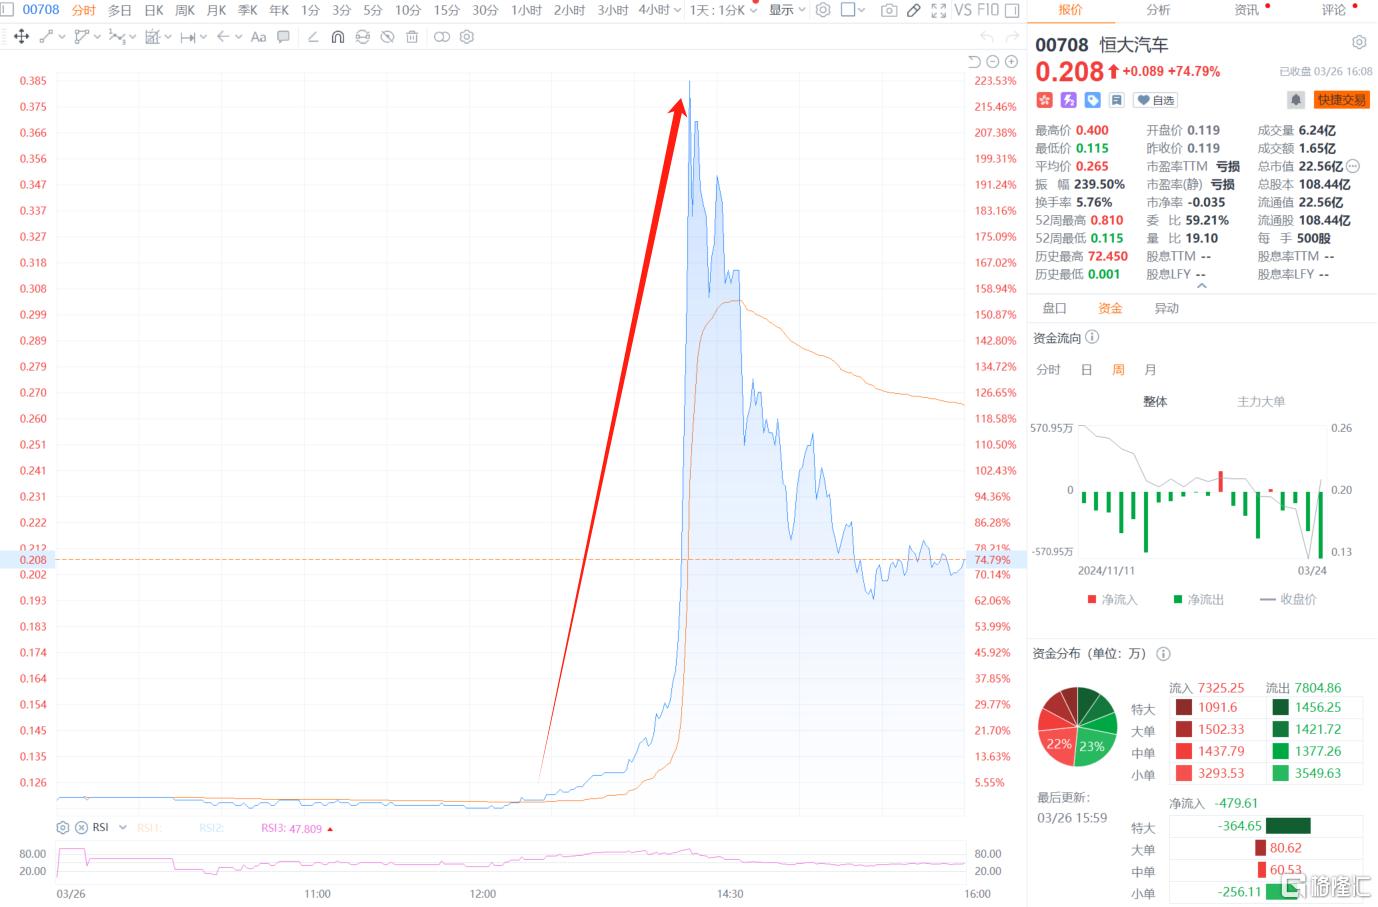The height and width of the screenshot is (907, 1378).
Task: Toggle the right sidebar panel icon
Action: pos(1012,10)
